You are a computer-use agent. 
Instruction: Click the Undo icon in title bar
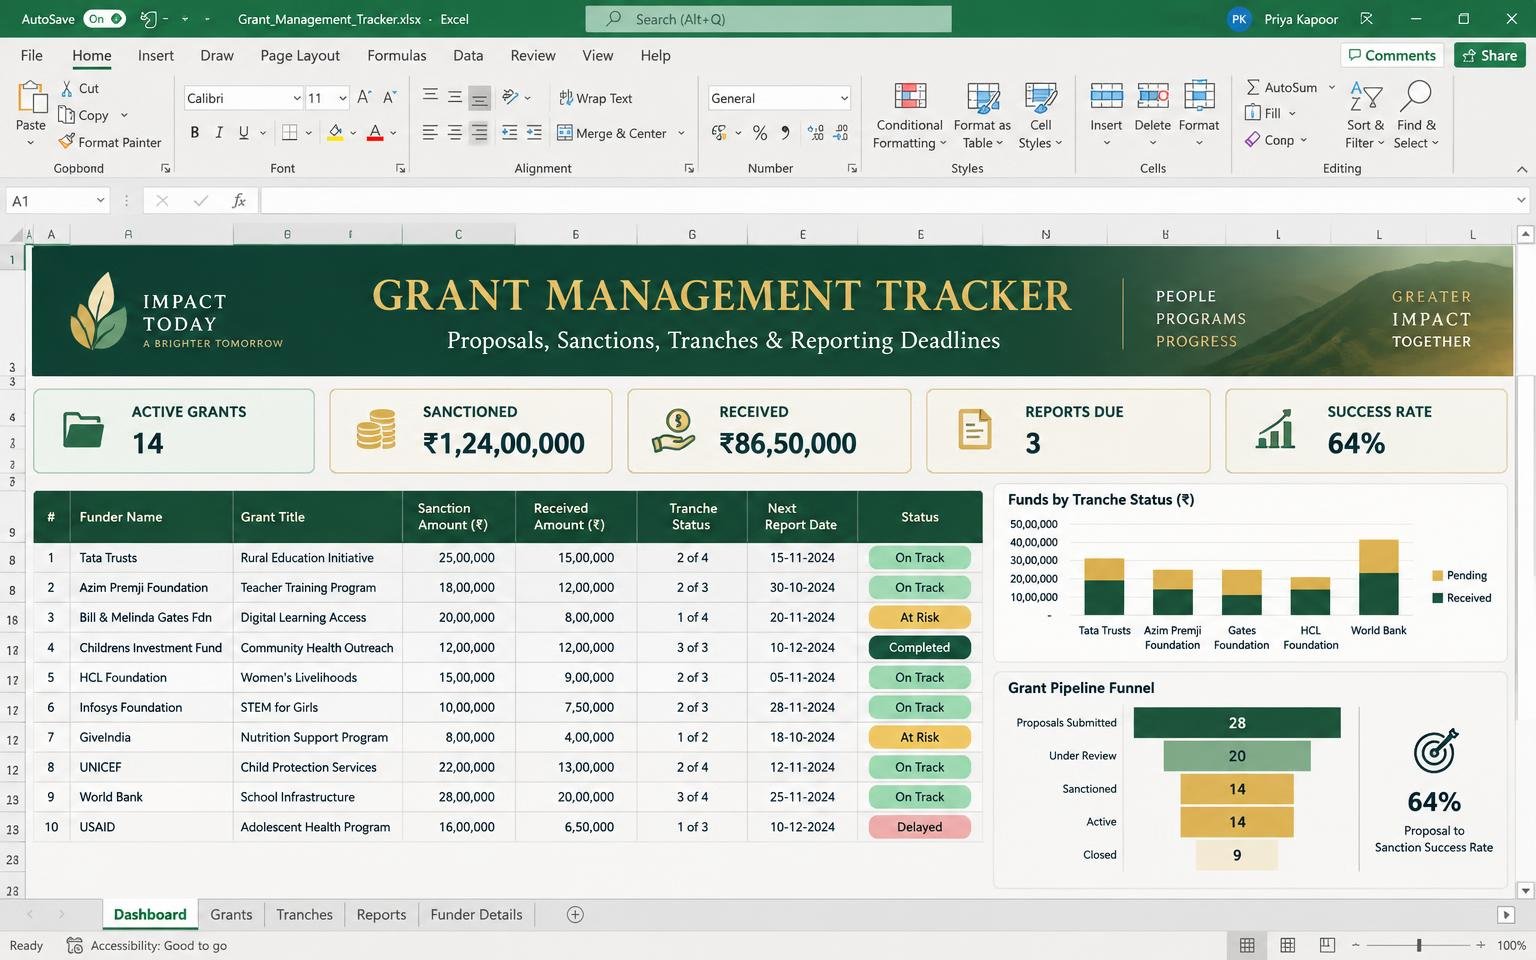148,19
